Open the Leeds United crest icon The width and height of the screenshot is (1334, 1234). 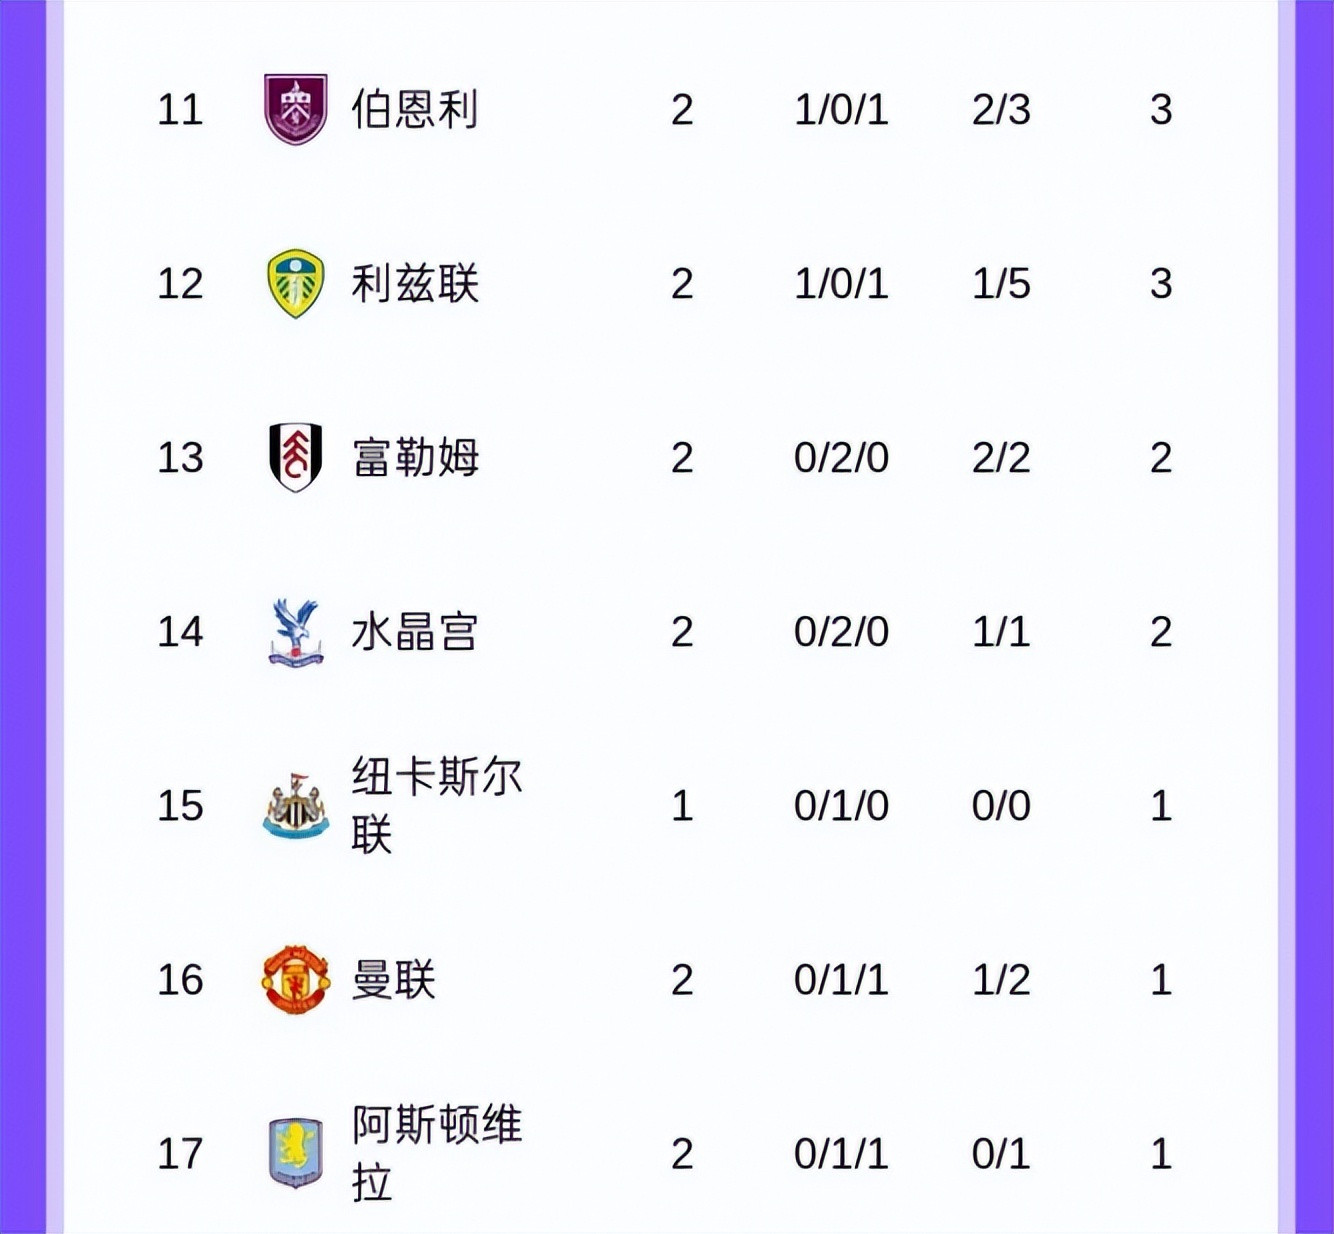coord(295,284)
